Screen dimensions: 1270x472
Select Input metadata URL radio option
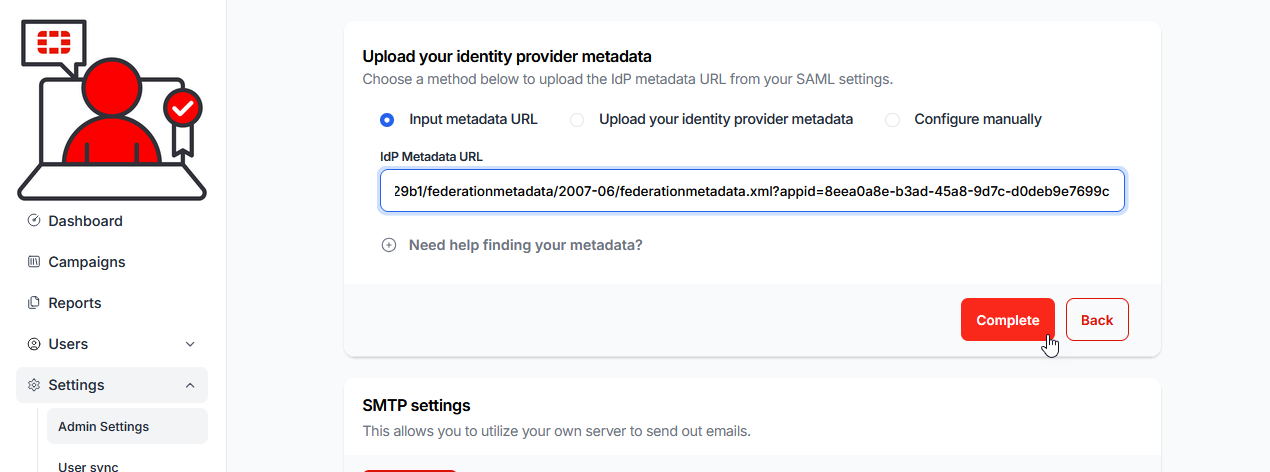[x=387, y=120]
